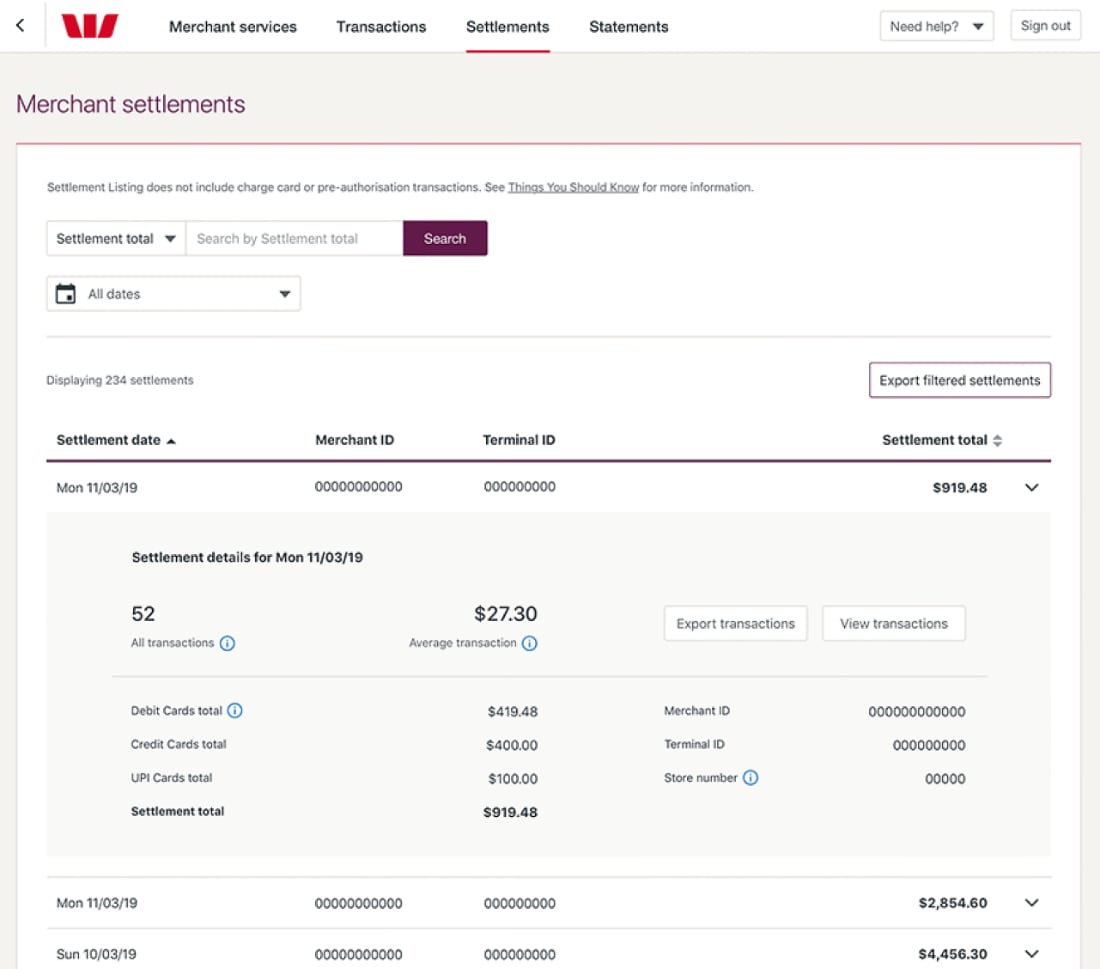
Task: Open the Settlement total search-type dropdown
Action: pos(116,239)
